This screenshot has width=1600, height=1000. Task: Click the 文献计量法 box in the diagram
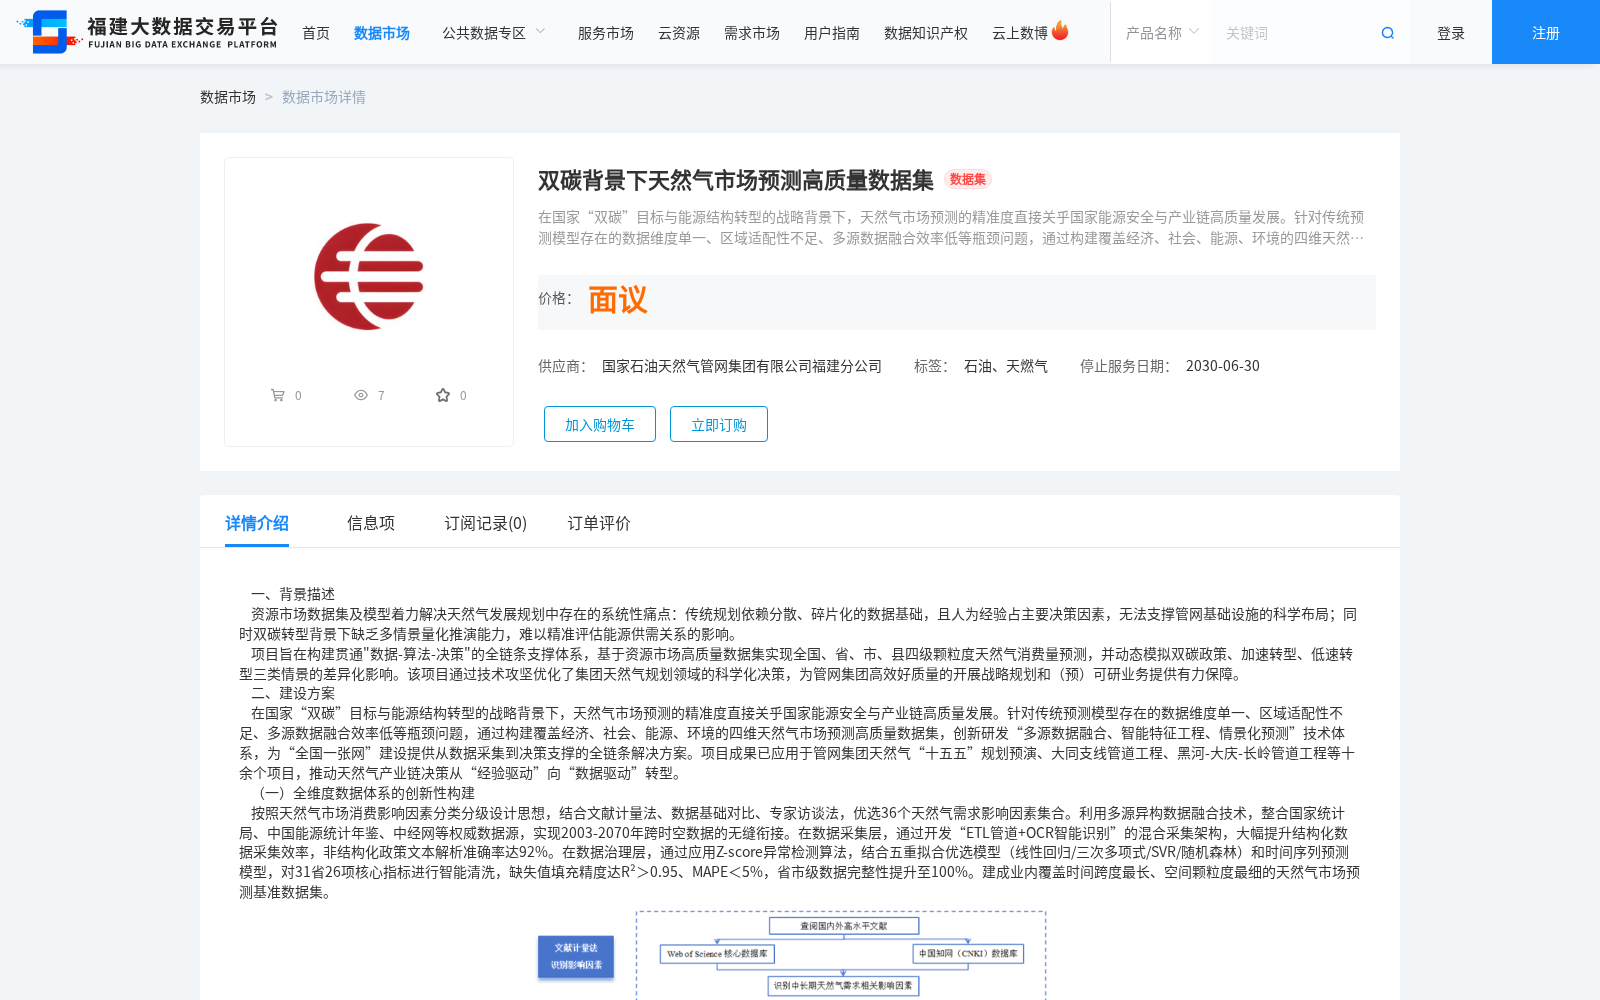[576, 956]
